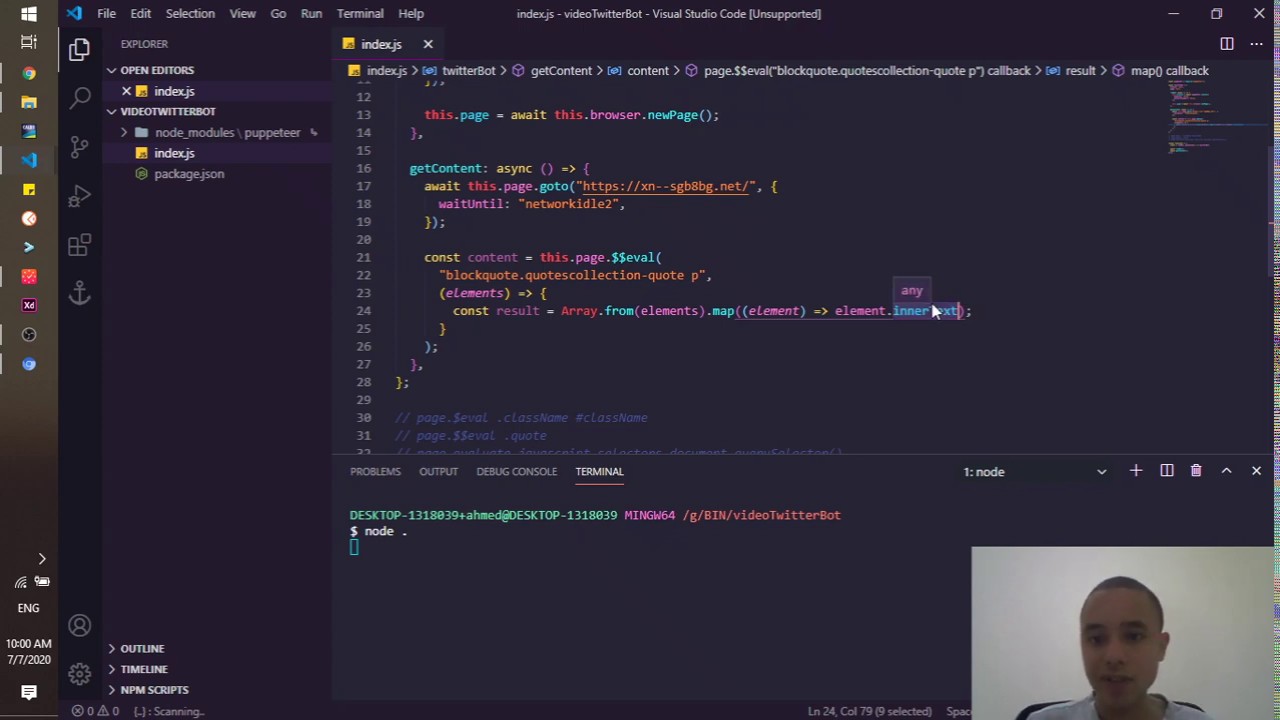Expand the Timeline section
The height and width of the screenshot is (720, 1280).
[x=144, y=669]
